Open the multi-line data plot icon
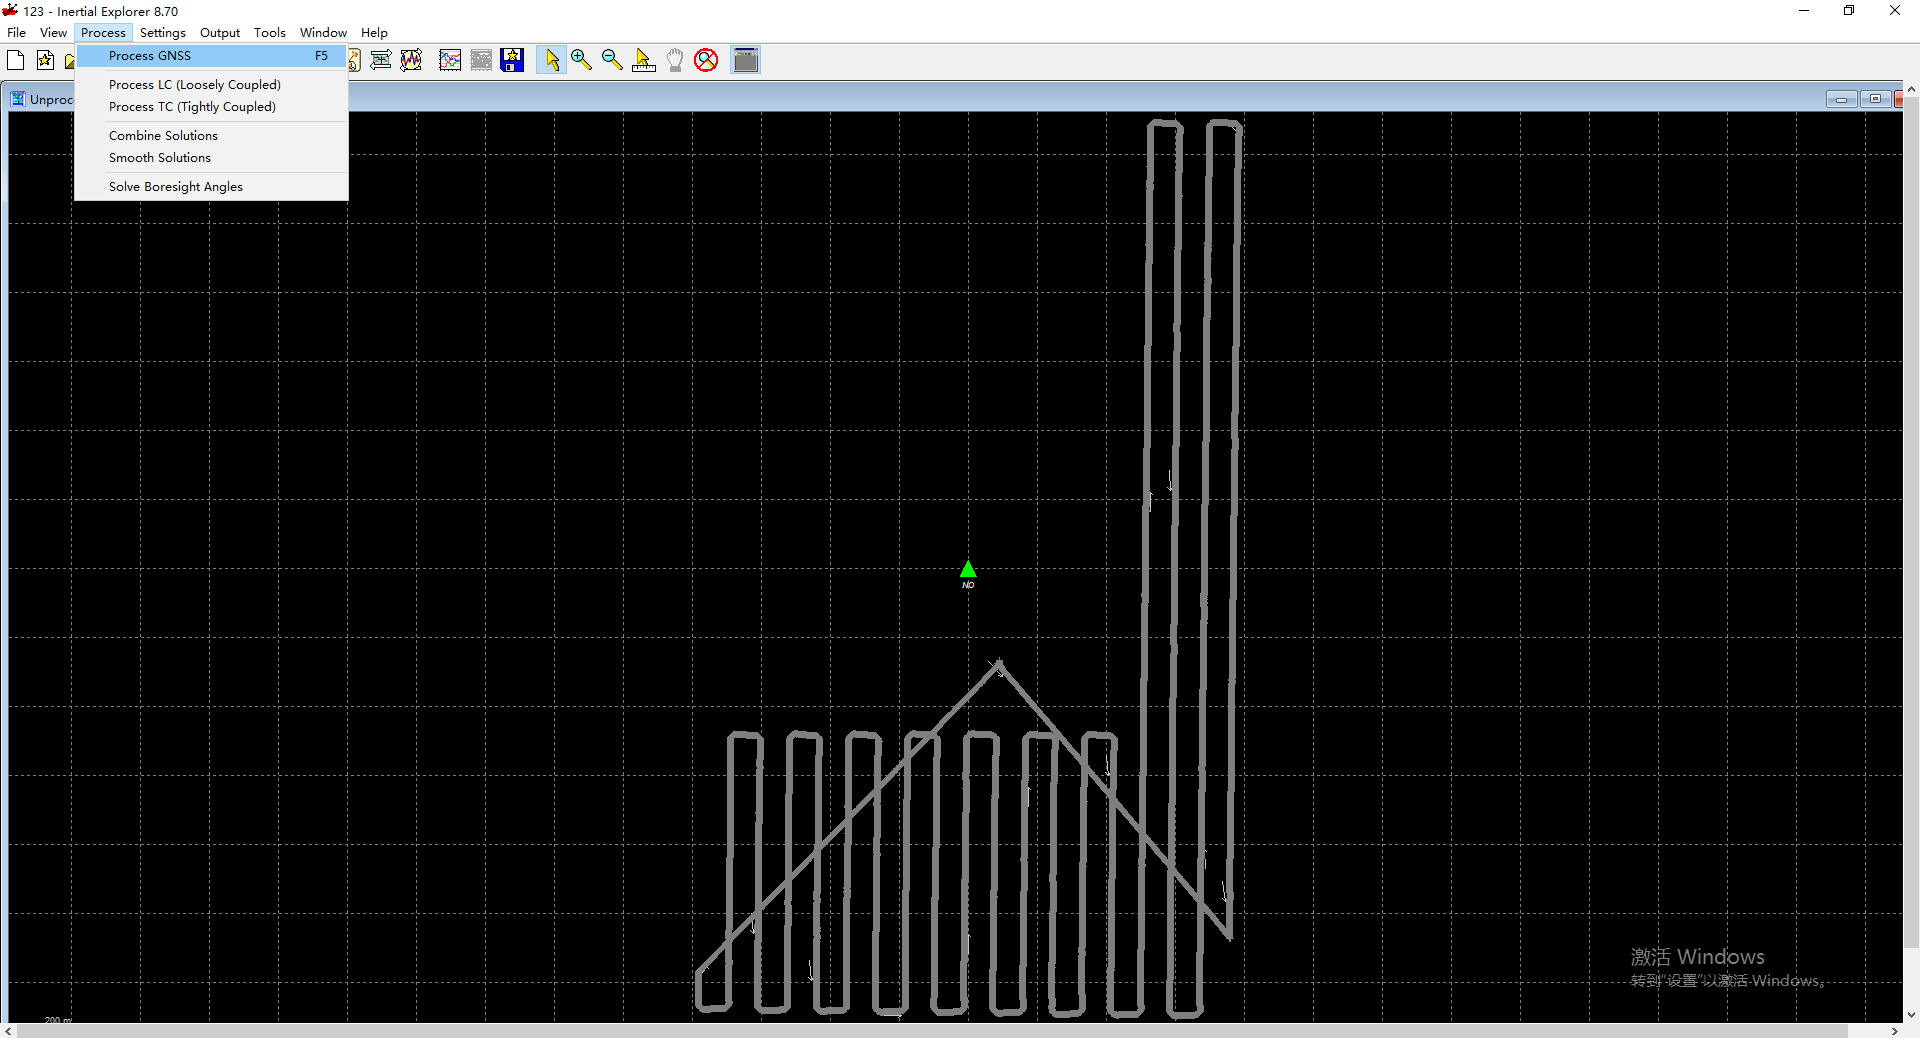The width and height of the screenshot is (1920, 1038). 450,60
